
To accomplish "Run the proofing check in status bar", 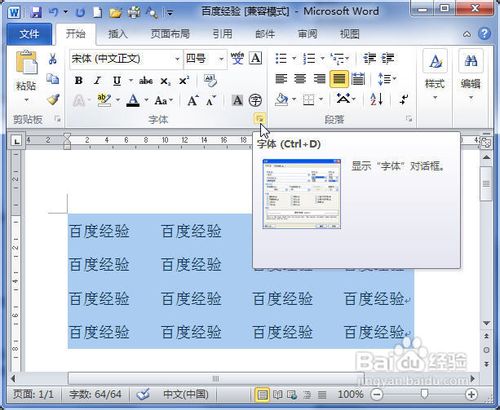I will [143, 395].
